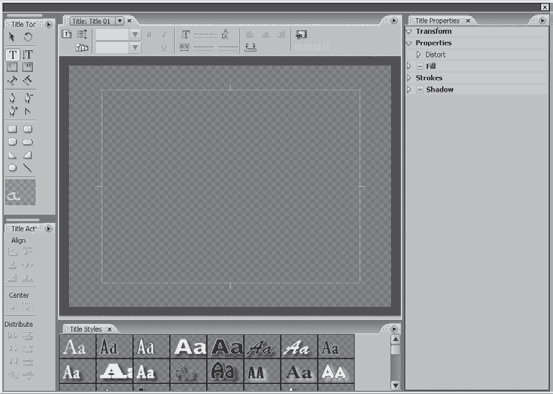This screenshot has height=394, width=553.
Task: Select the Pen tool
Action: click(x=12, y=98)
